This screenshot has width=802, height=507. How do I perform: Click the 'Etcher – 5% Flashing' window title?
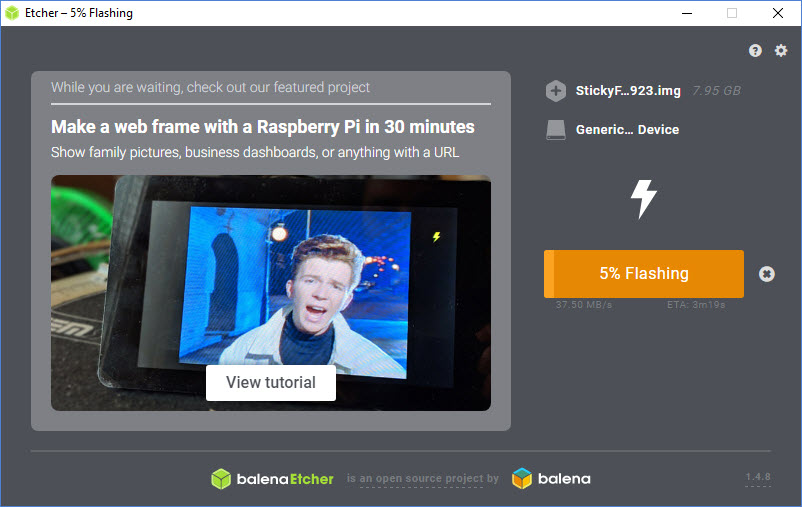pos(79,13)
